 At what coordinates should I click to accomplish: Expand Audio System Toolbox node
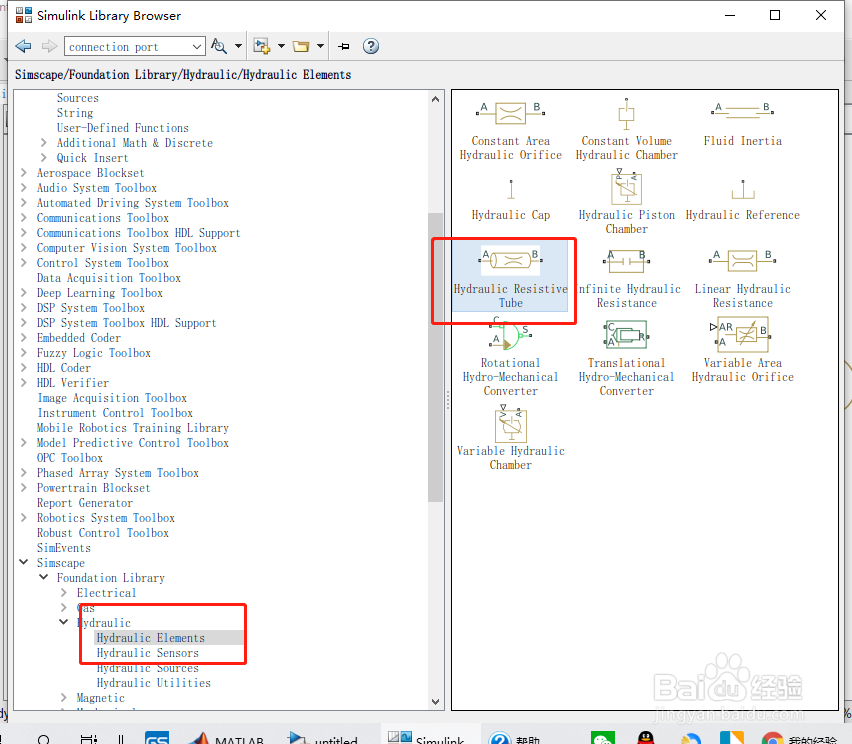(23, 187)
